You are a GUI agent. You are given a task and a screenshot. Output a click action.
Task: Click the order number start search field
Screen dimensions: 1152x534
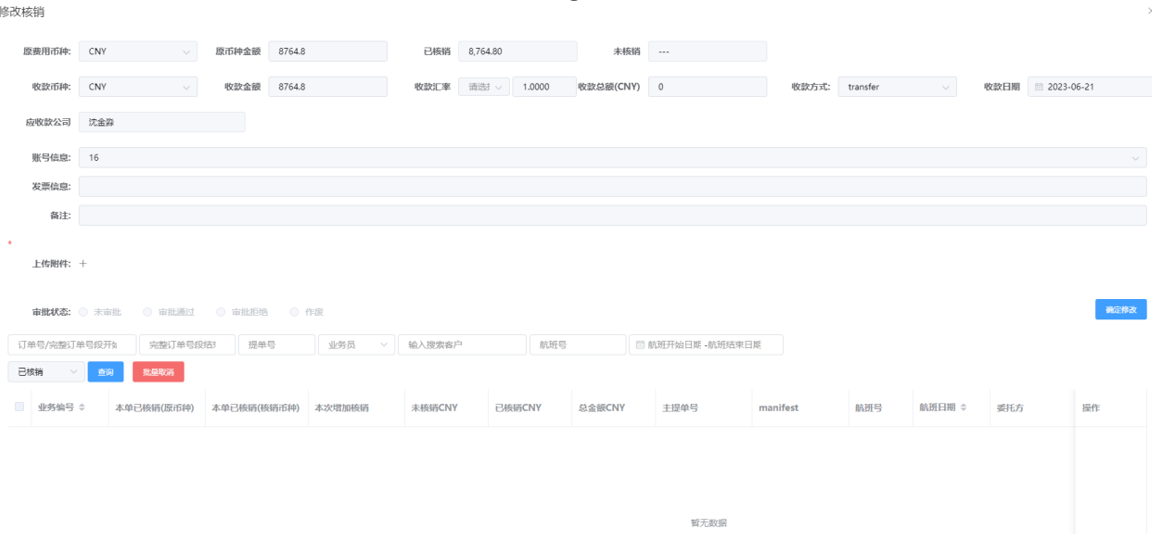tap(72, 344)
